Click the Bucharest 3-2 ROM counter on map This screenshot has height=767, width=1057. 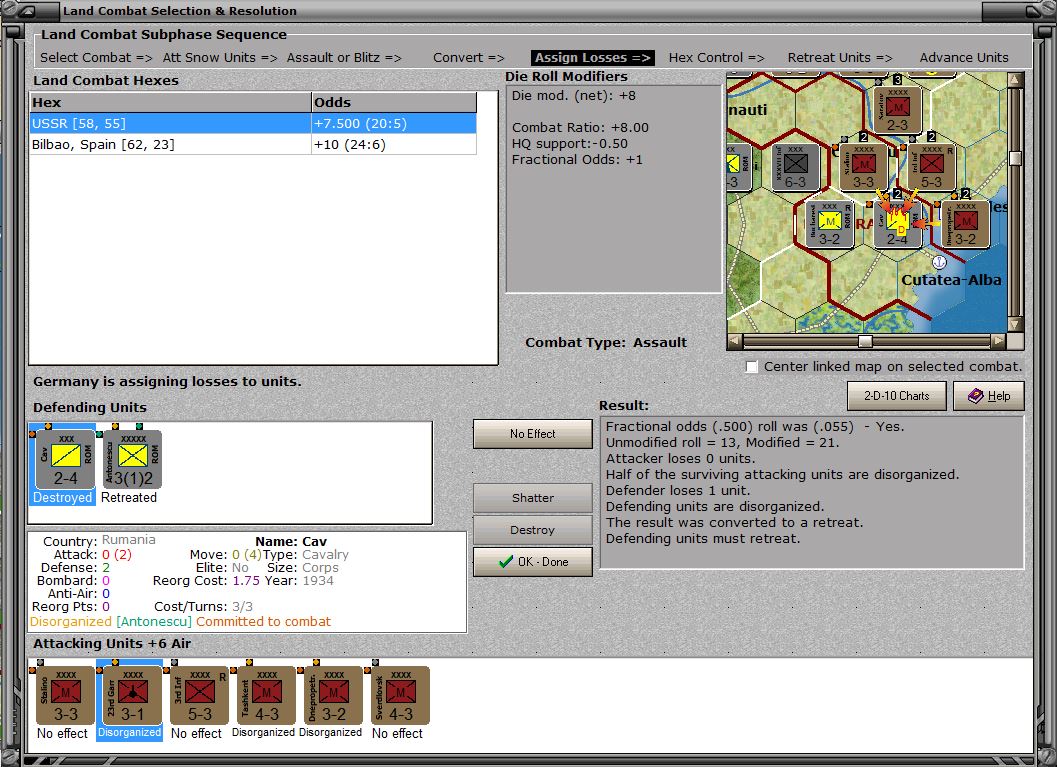click(830, 224)
